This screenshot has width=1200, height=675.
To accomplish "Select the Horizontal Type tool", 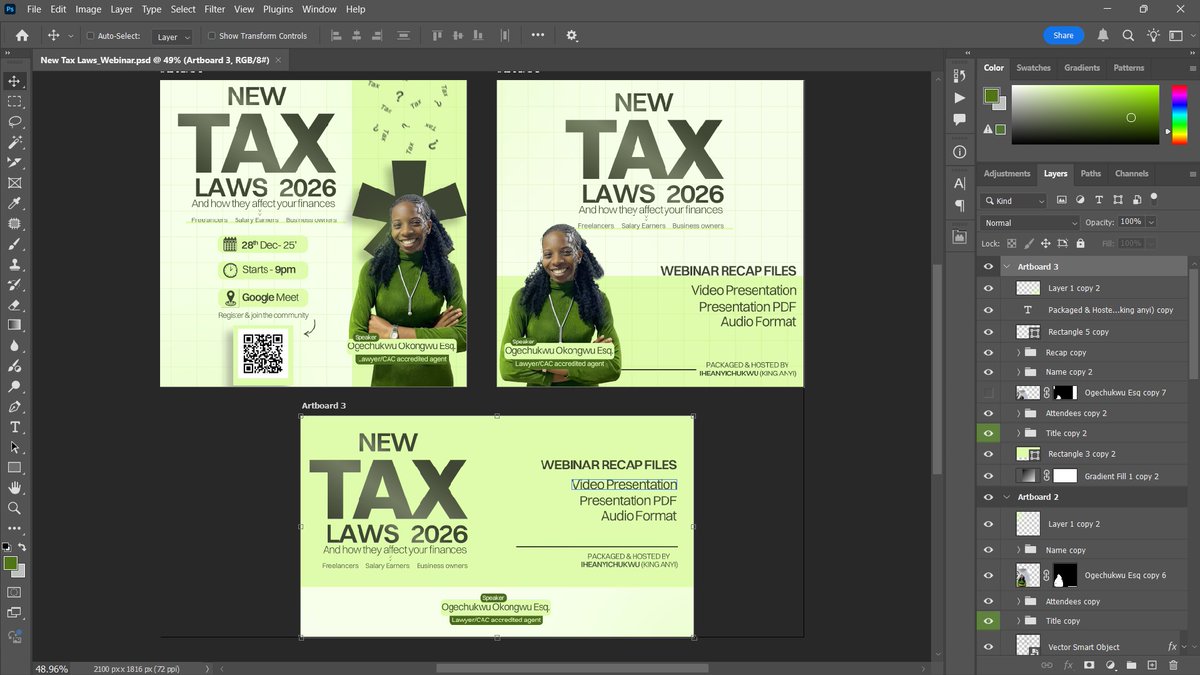I will pos(14,427).
